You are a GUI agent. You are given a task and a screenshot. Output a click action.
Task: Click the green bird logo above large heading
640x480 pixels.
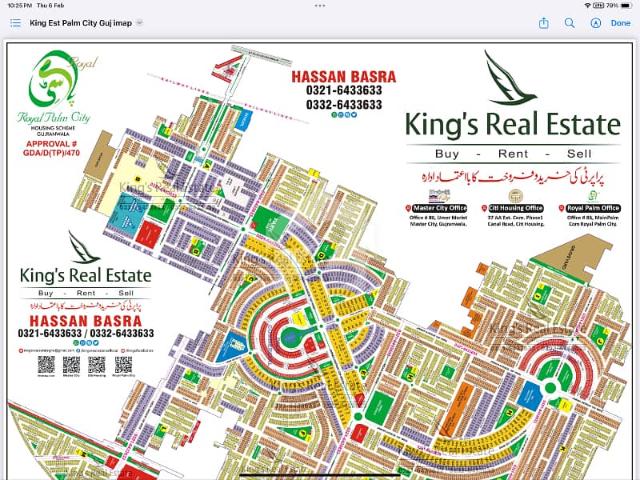coord(510,77)
